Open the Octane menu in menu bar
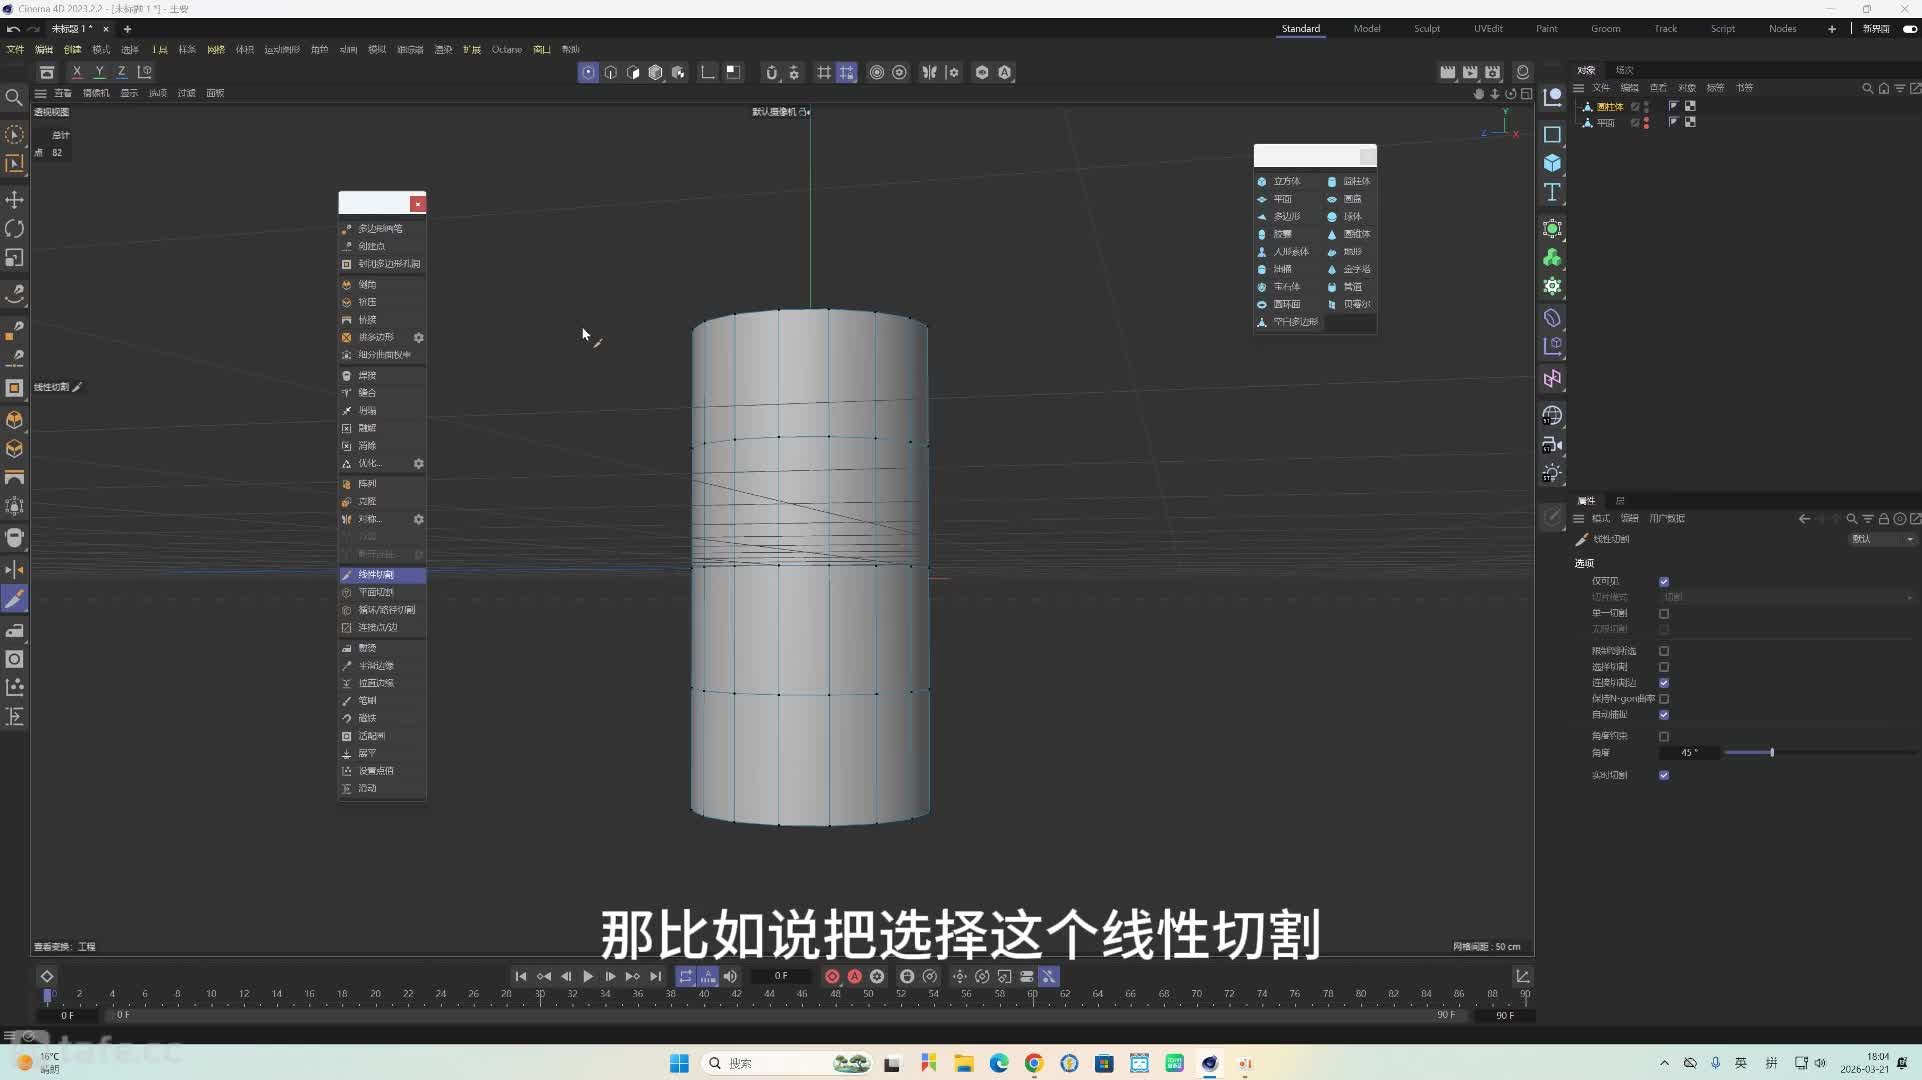 507,49
